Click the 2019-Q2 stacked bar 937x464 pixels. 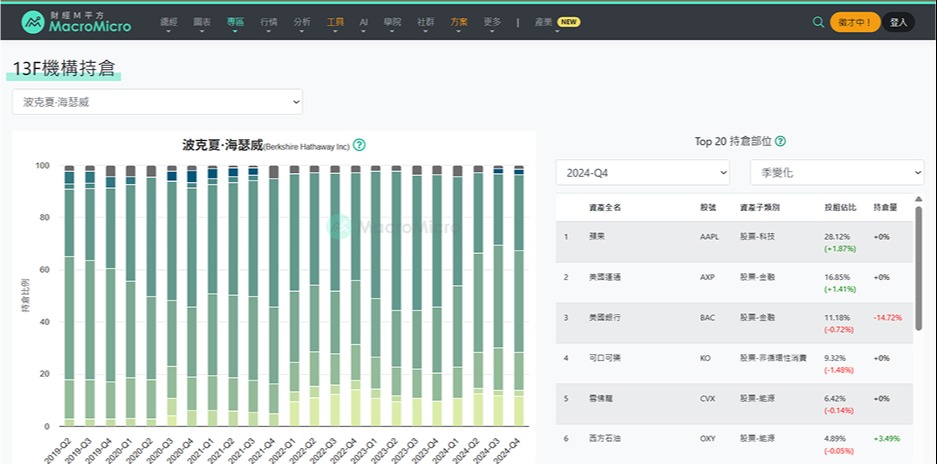[69, 296]
